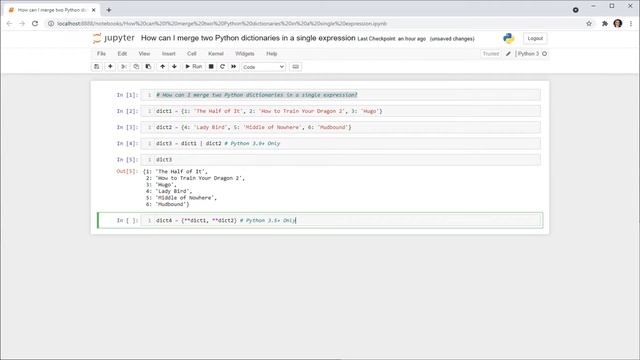Click the Logout button
The width and height of the screenshot is (640, 360).
[535, 38]
